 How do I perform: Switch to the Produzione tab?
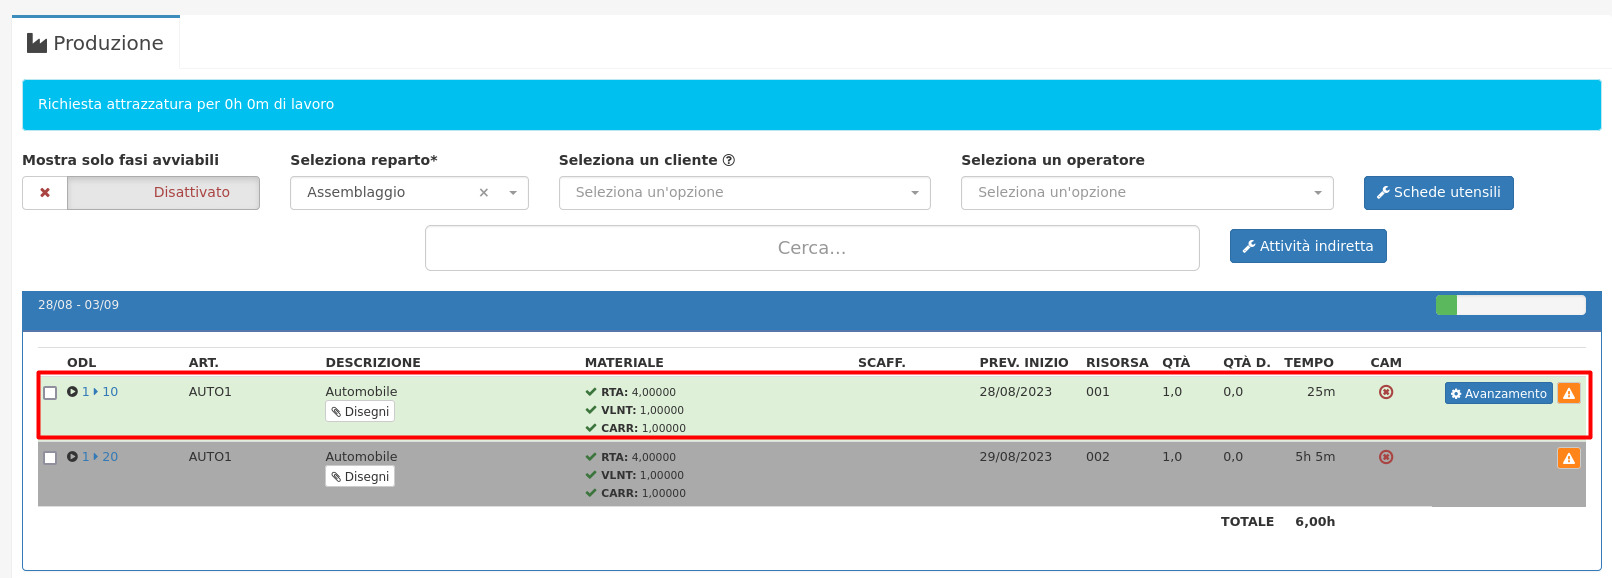96,43
